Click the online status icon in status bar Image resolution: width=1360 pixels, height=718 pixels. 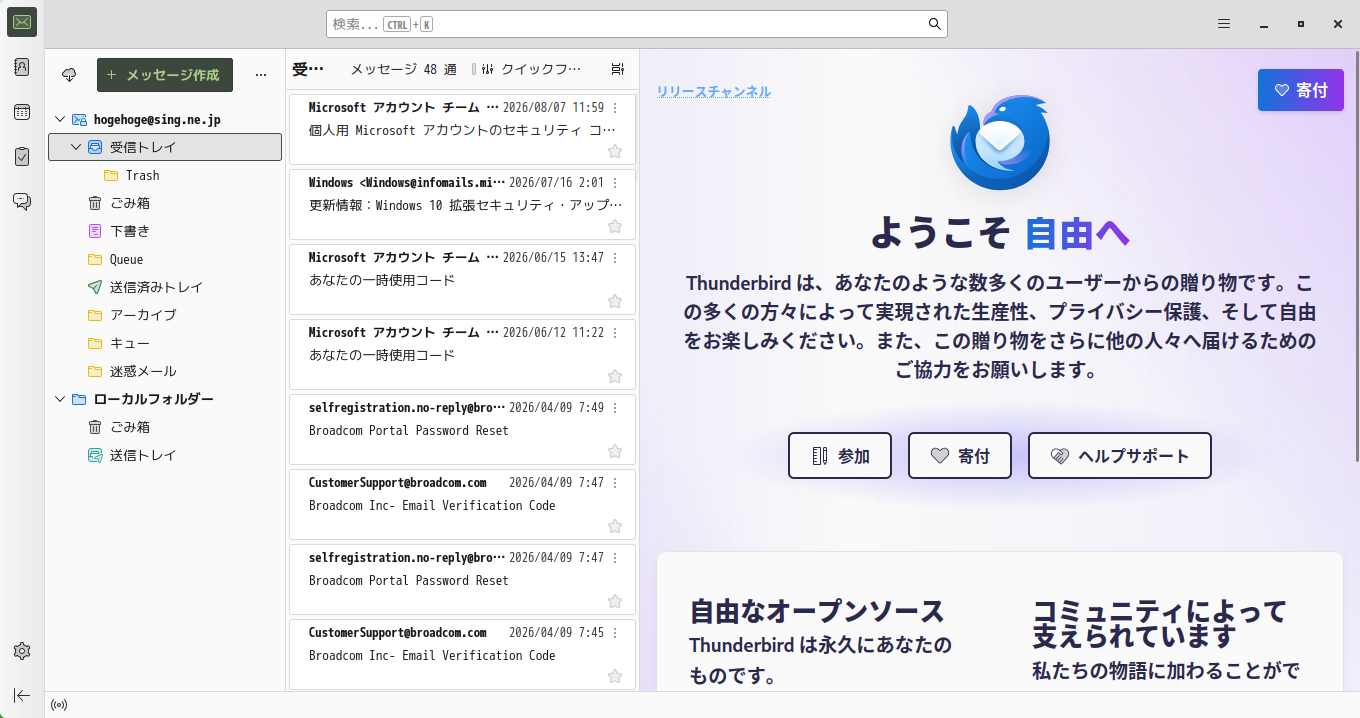(59, 705)
